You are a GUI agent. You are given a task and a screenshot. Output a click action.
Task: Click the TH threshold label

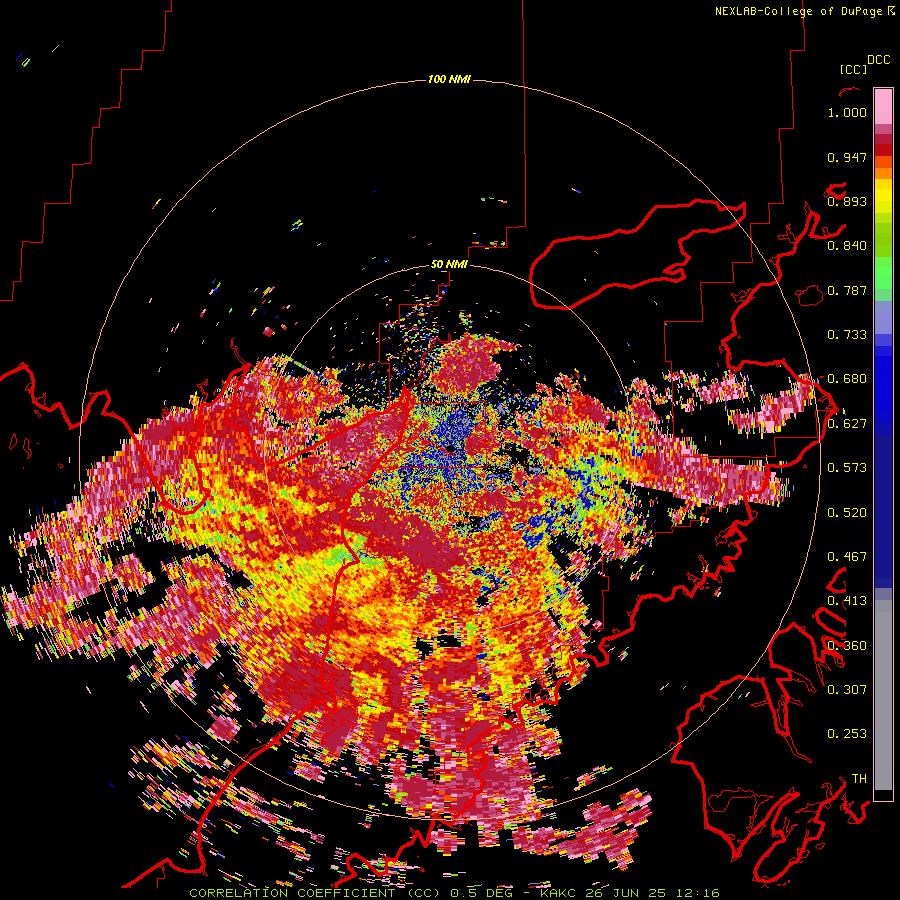[x=859, y=779]
